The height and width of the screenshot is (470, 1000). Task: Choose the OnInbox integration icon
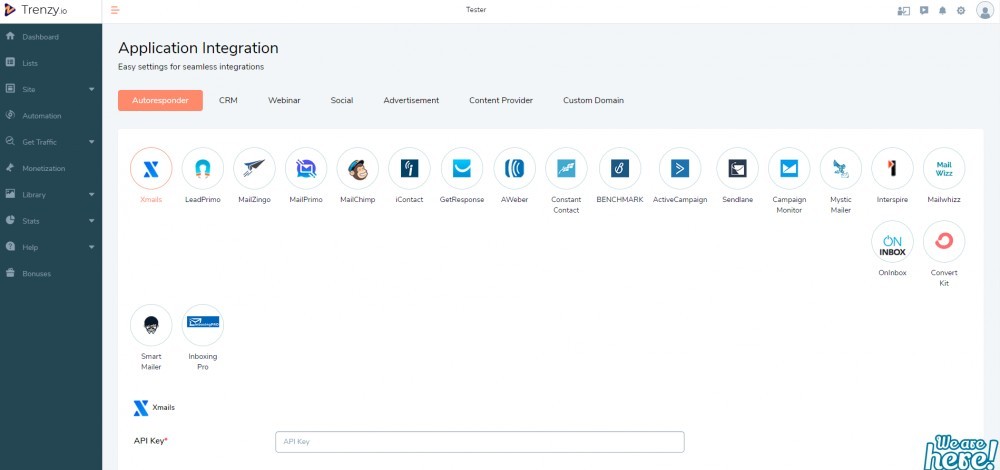892,242
